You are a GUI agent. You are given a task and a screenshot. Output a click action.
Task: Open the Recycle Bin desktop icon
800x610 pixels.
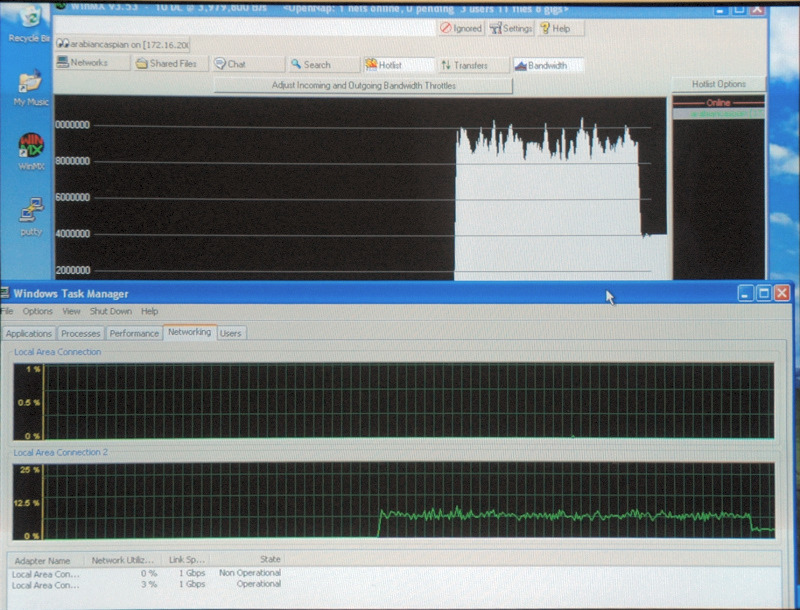pos(30,24)
